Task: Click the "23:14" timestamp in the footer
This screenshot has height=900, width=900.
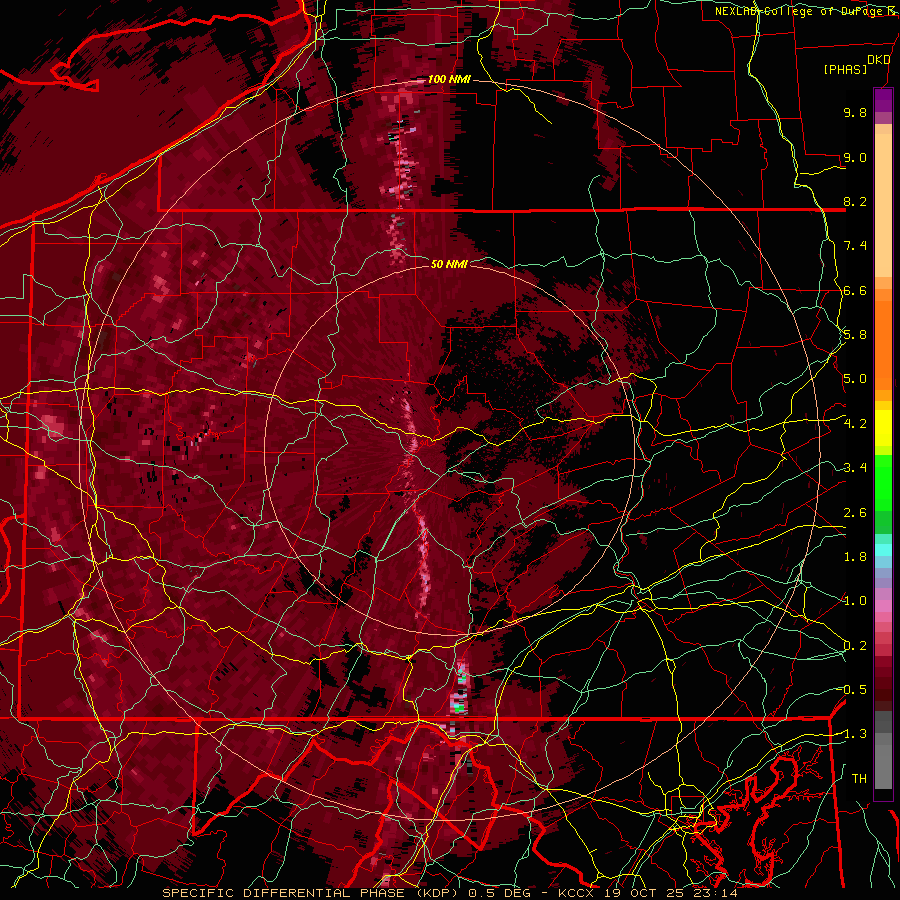Action: coord(717,893)
